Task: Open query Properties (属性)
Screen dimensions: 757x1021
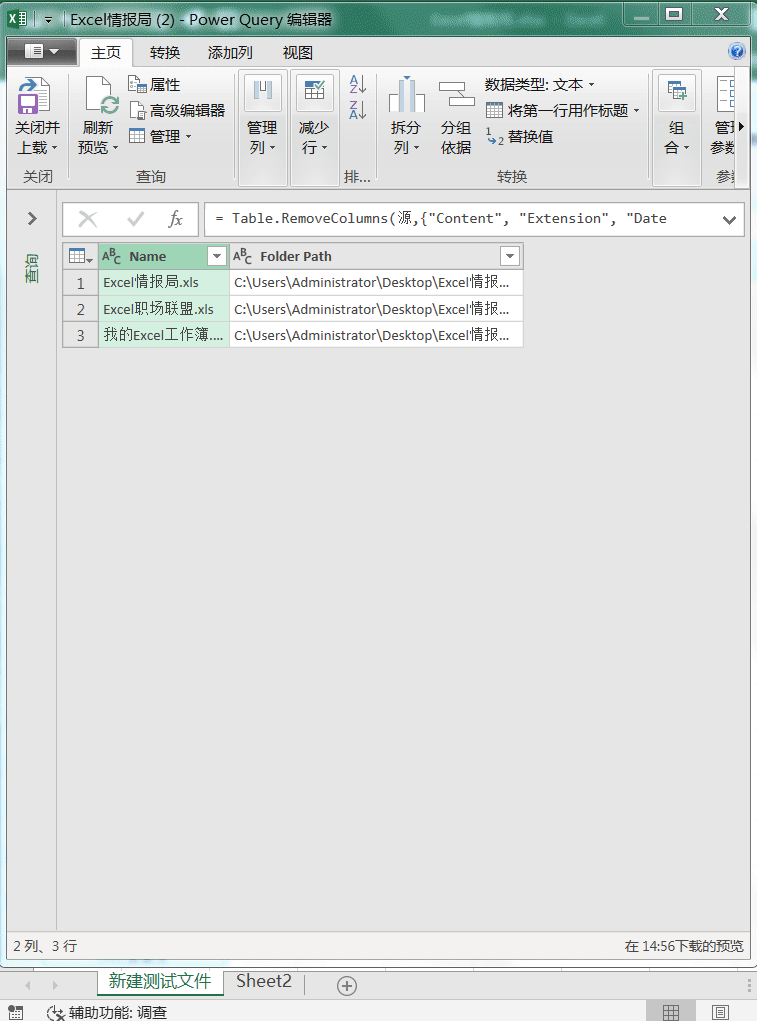Action: [x=154, y=85]
